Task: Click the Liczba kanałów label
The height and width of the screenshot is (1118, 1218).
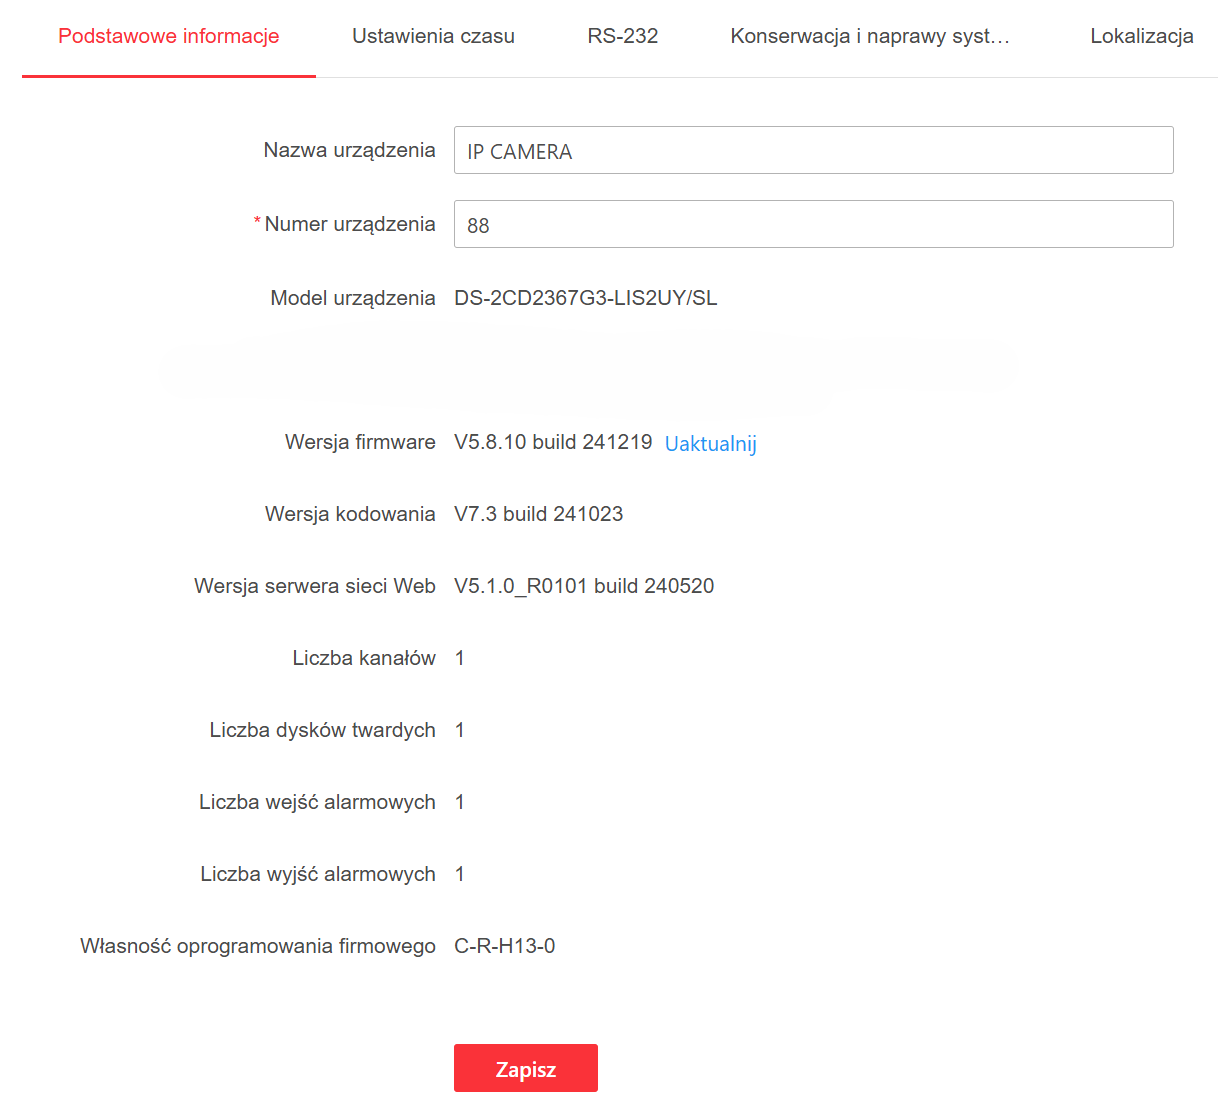Action: [x=364, y=659]
